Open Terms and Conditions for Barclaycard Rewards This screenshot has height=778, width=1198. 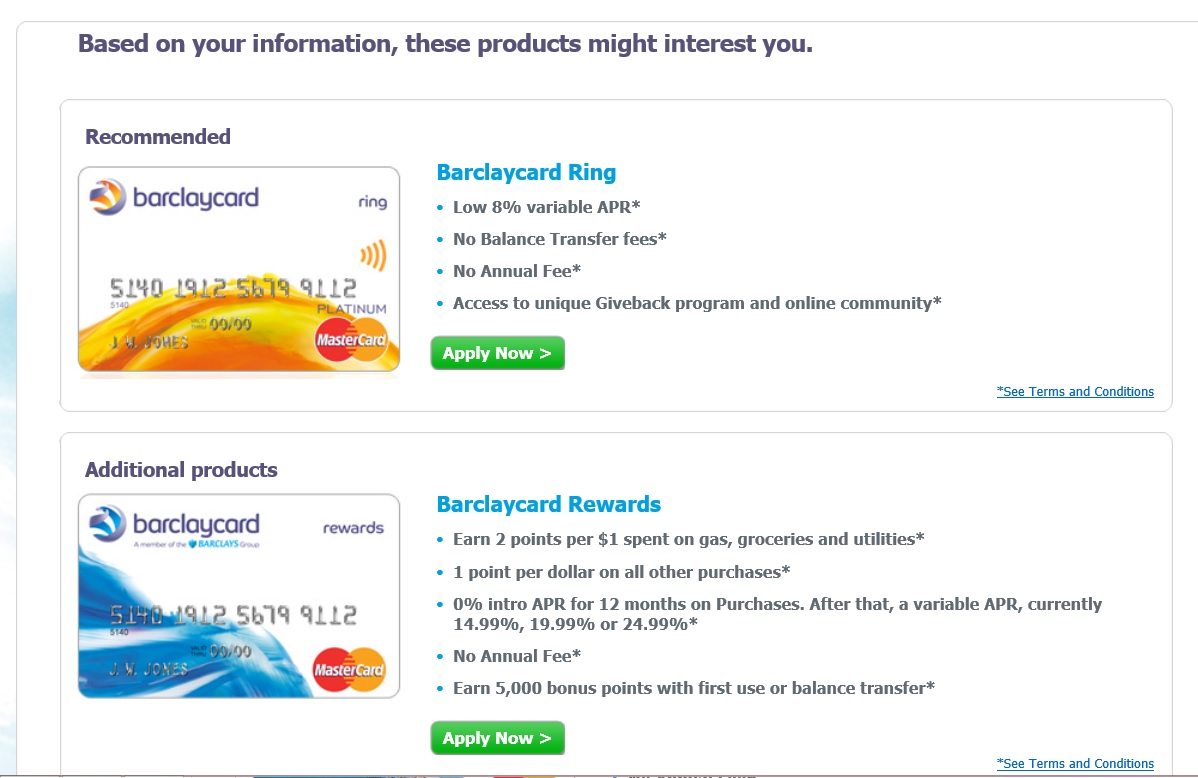coord(1075,764)
